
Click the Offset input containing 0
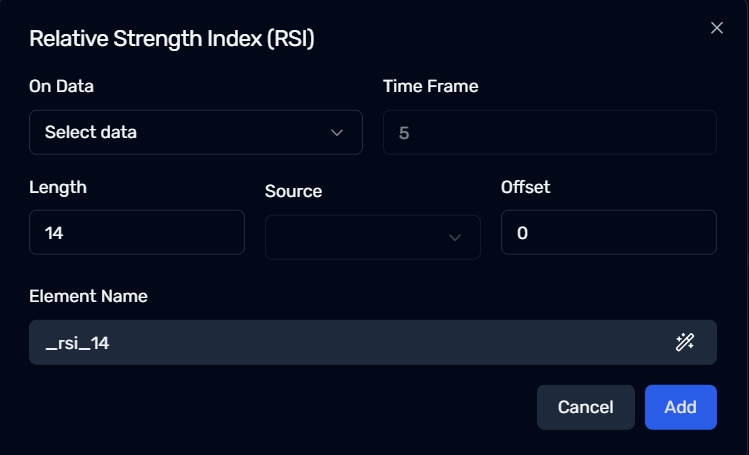pyautogui.click(x=609, y=233)
